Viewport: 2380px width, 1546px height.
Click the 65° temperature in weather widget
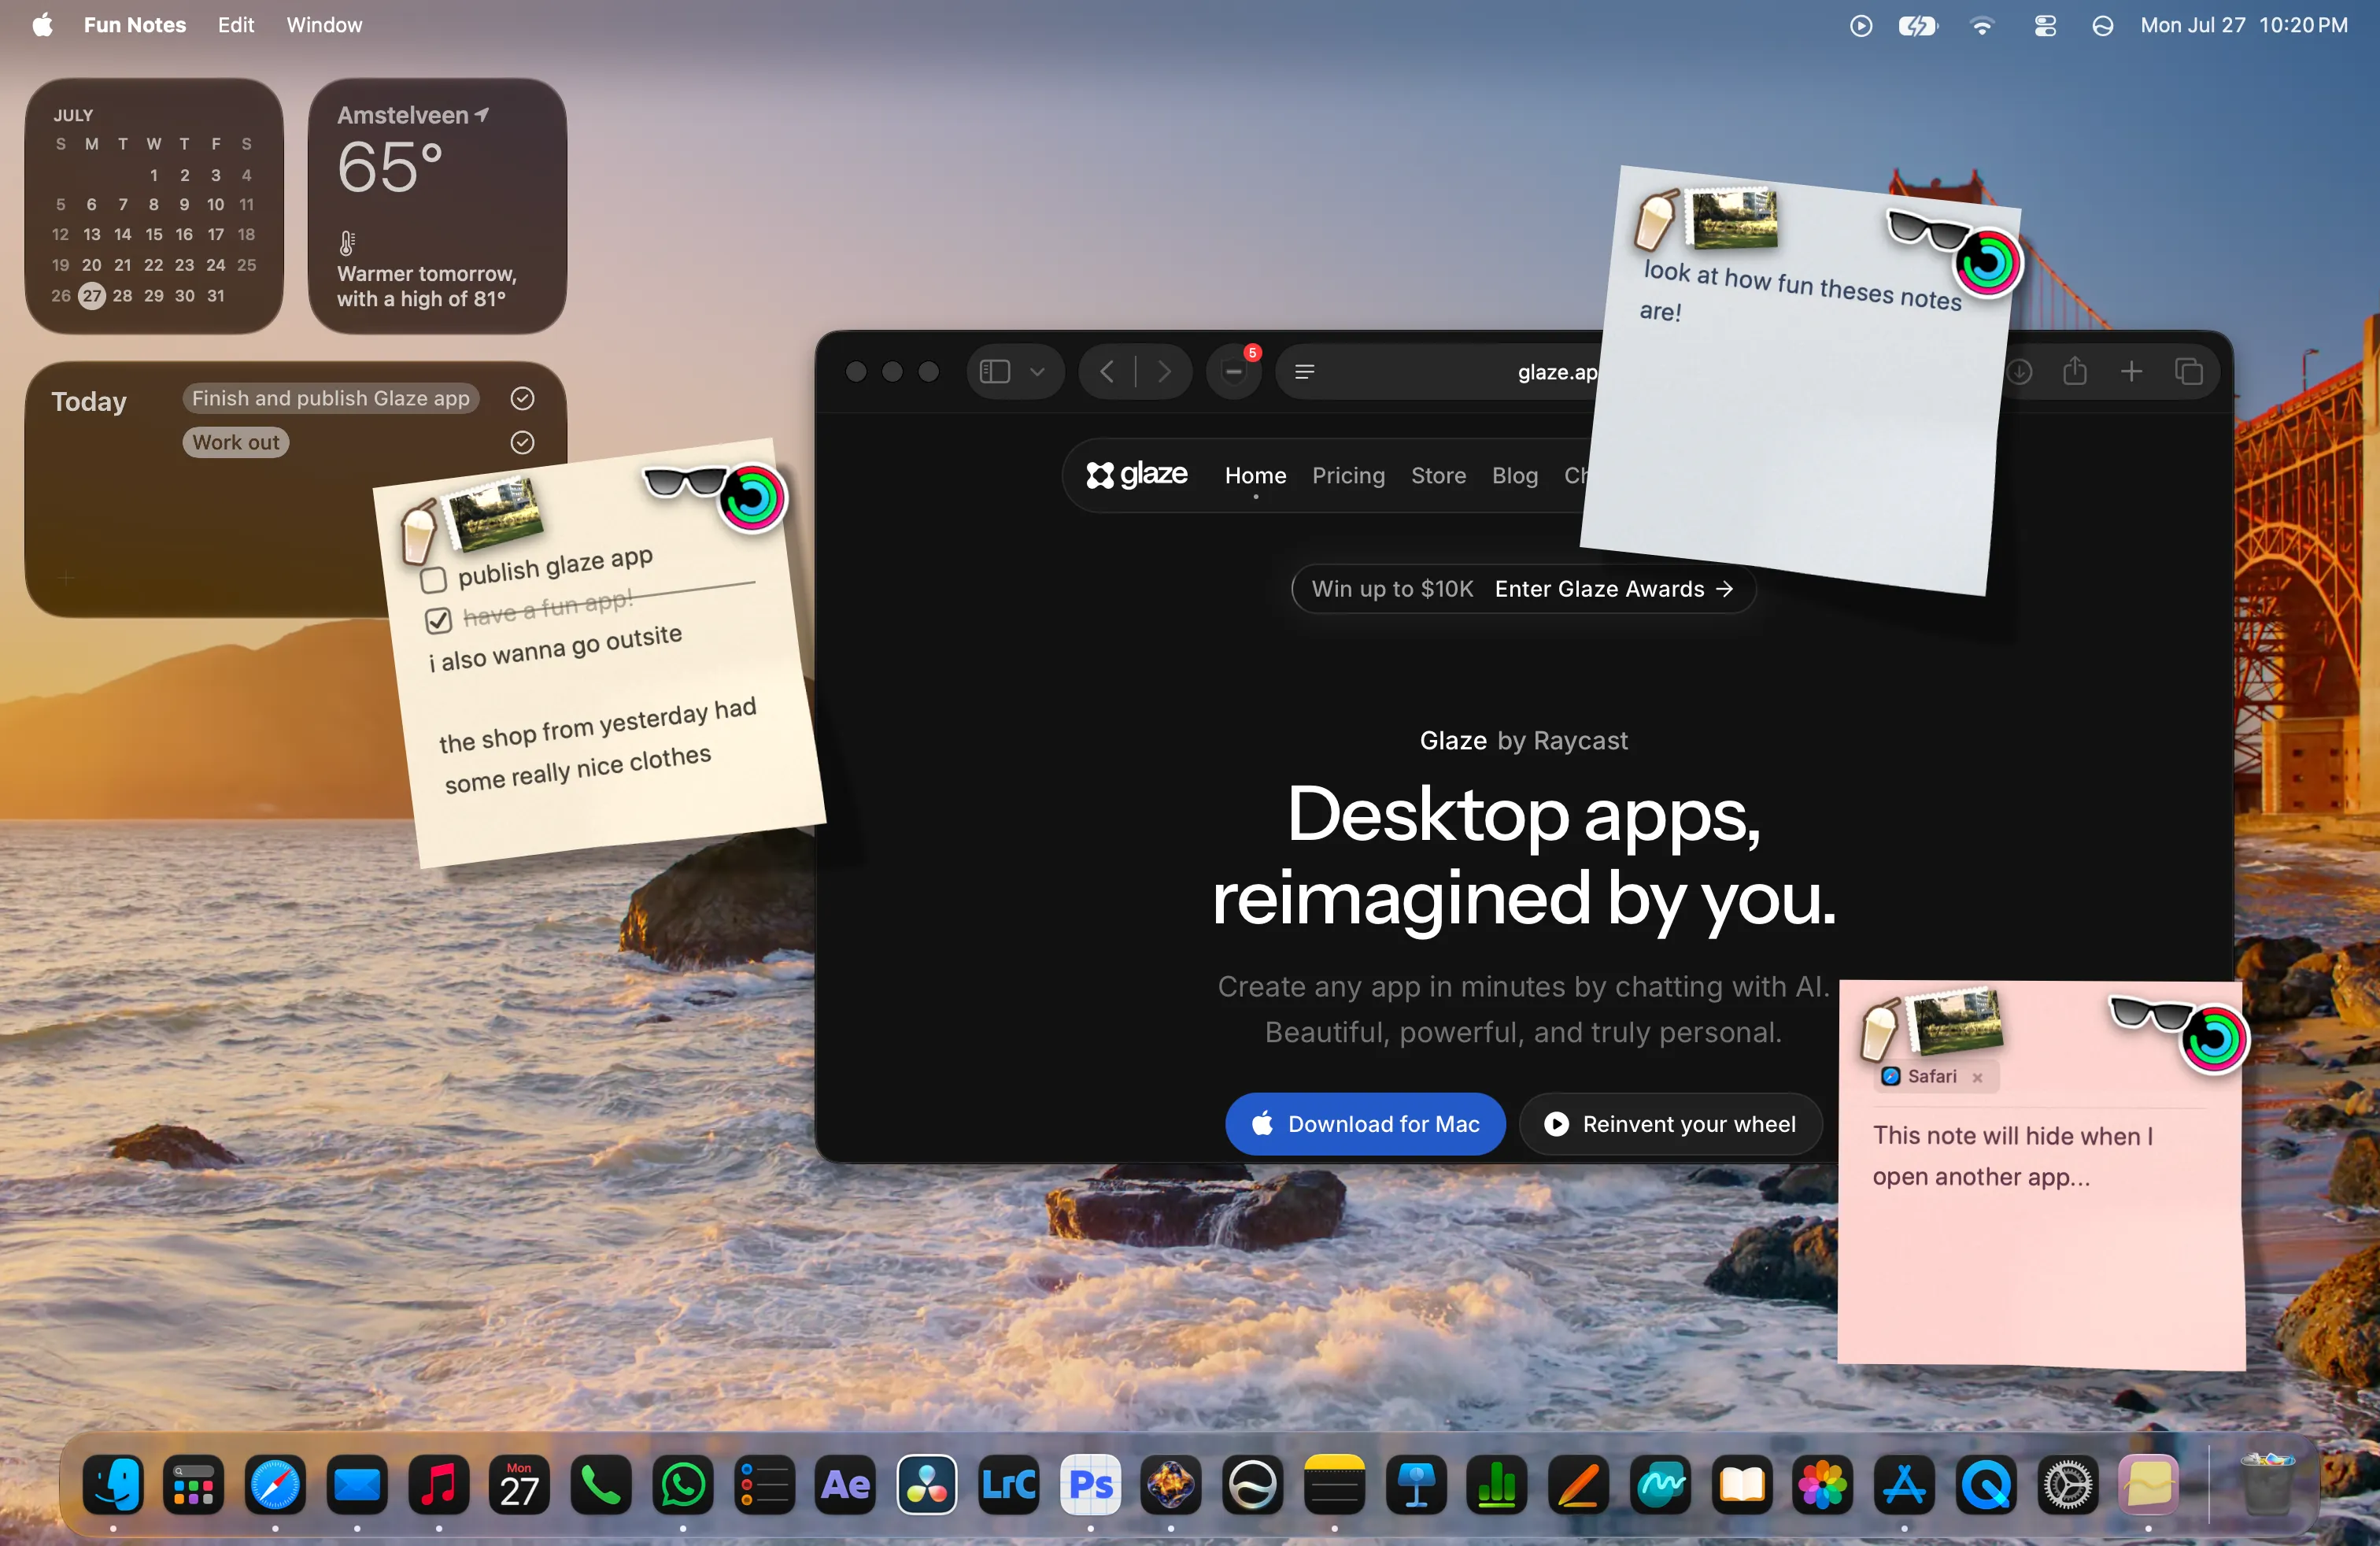coord(390,166)
